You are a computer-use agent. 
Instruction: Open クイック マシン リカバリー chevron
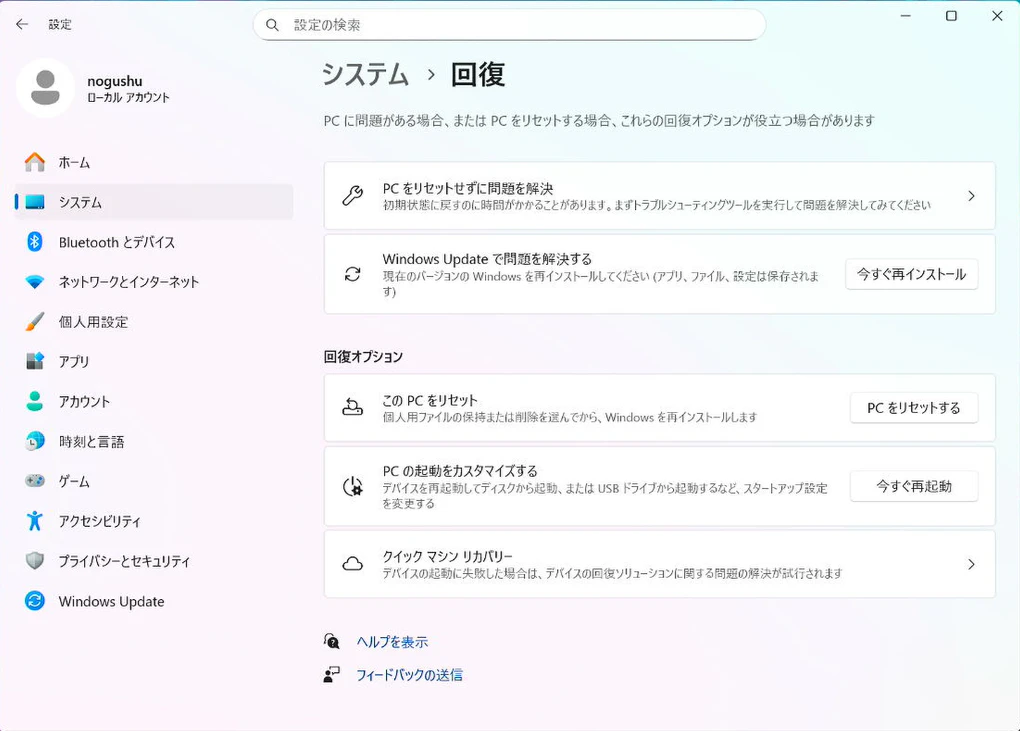[x=971, y=564]
